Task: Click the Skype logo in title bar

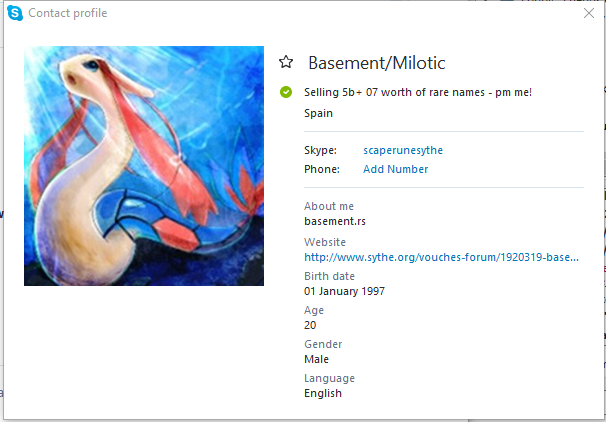Action: (15, 13)
